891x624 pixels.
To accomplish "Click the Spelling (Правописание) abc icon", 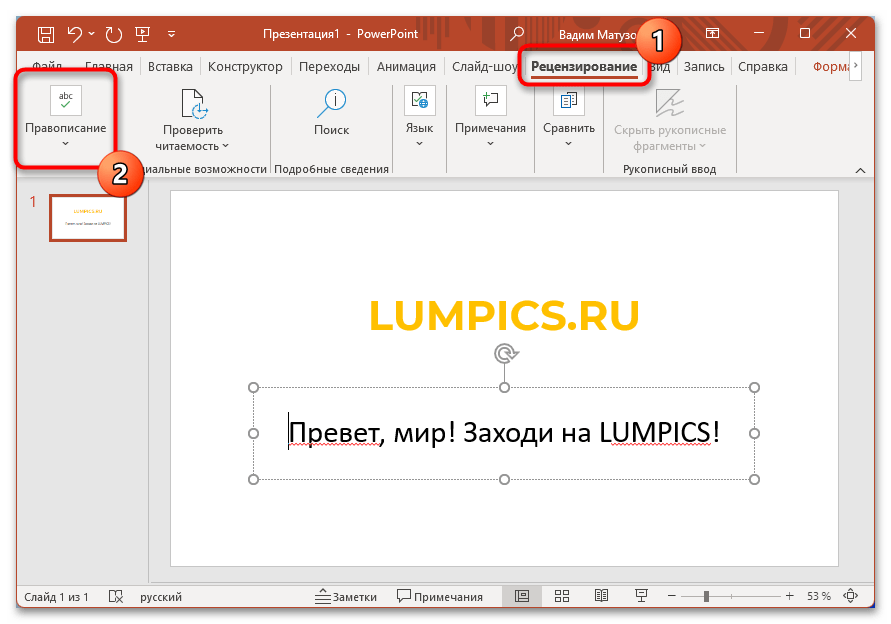I will 66,100.
